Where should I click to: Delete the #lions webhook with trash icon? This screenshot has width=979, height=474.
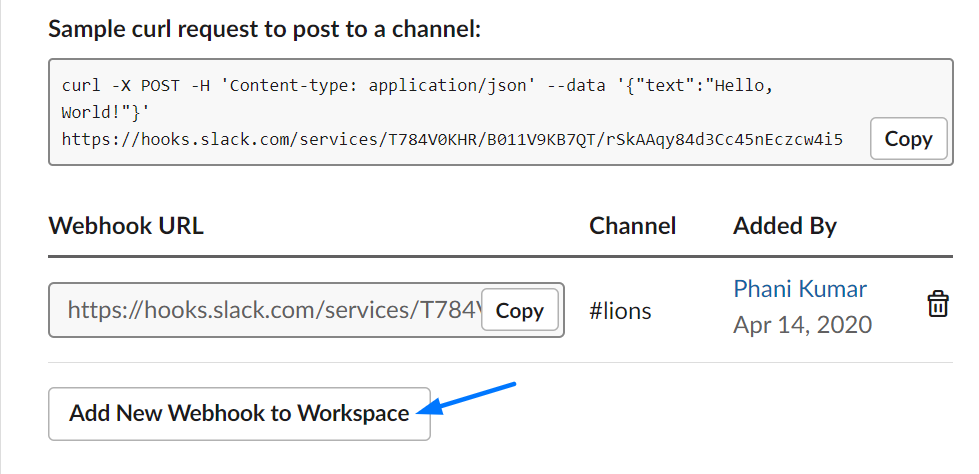click(937, 304)
